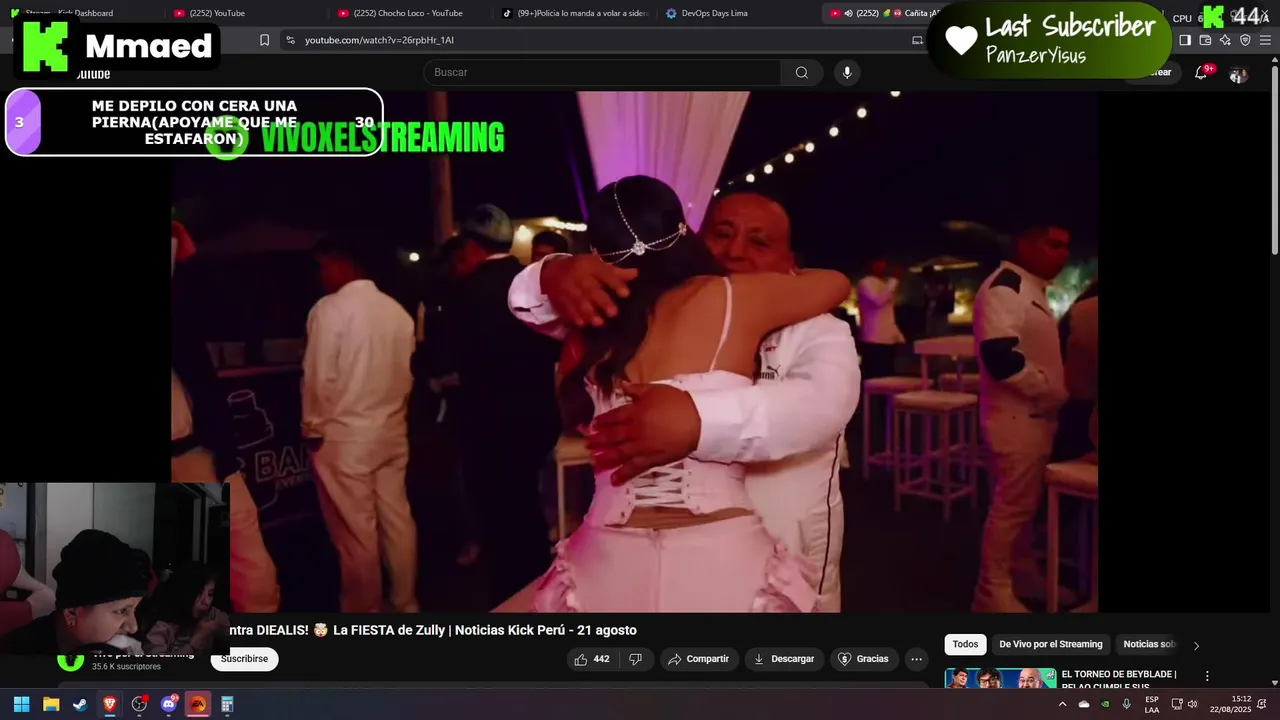Open language switcher ESP LAA
This screenshot has width=1280, height=720.
1152,705
